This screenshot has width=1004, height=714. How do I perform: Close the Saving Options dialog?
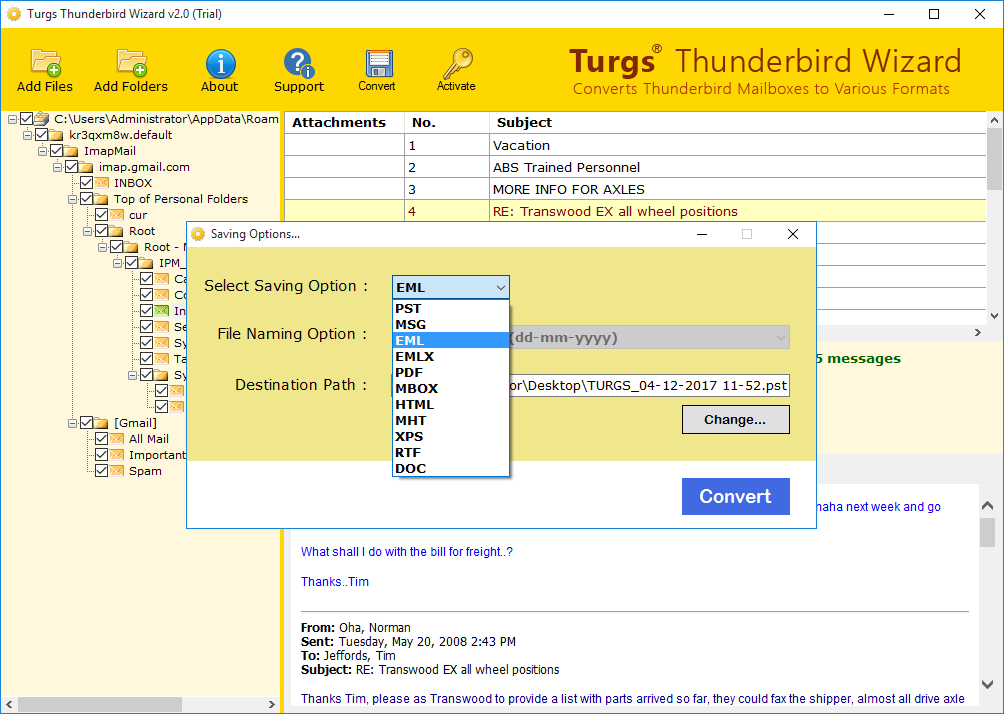click(x=793, y=234)
